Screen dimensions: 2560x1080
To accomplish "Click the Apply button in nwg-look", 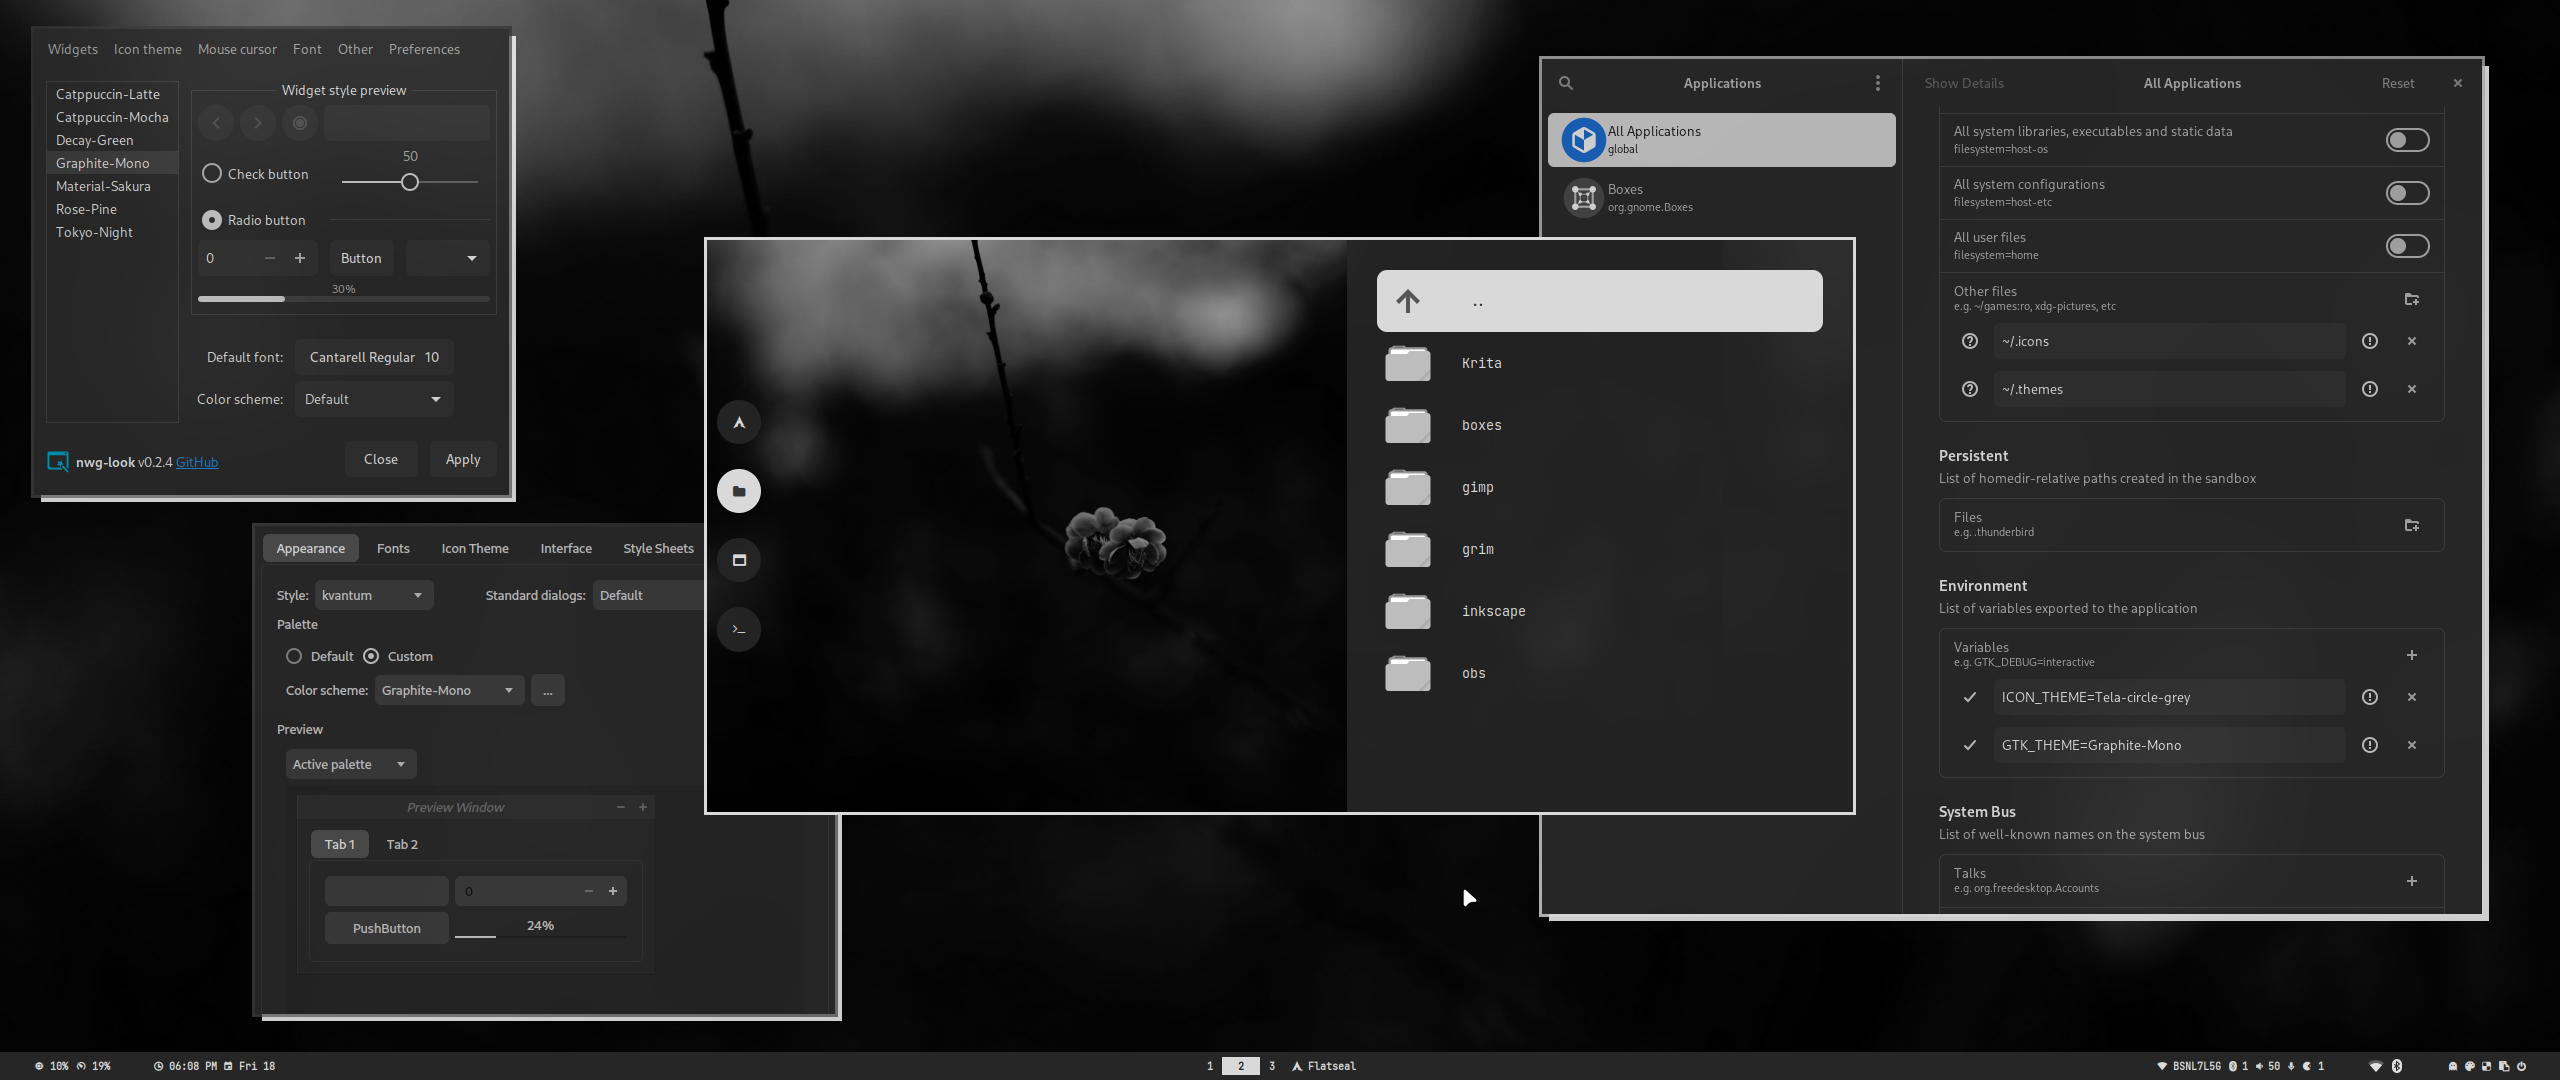I will click(x=462, y=458).
